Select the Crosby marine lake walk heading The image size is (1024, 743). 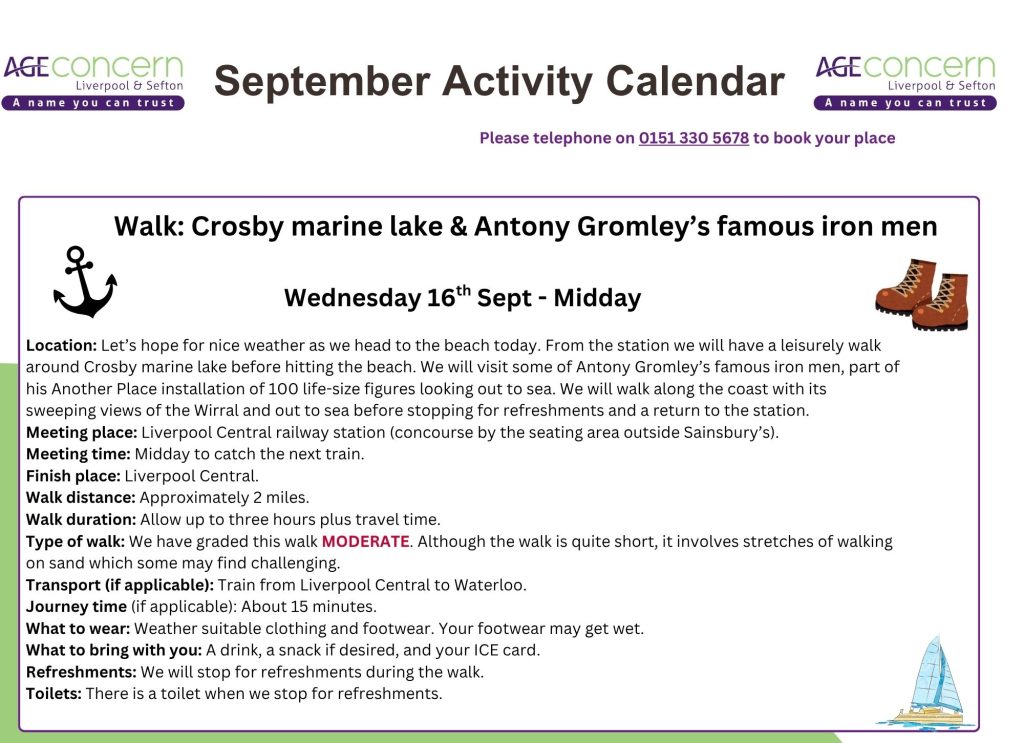[526, 227]
